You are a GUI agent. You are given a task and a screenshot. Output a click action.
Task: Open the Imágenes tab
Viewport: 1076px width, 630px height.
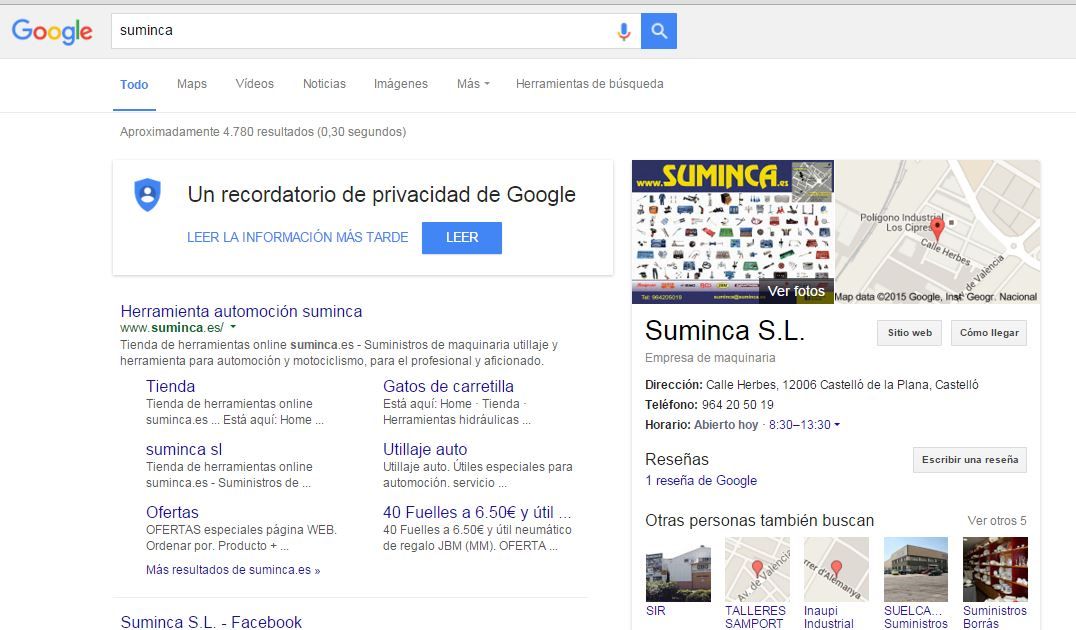(x=401, y=84)
